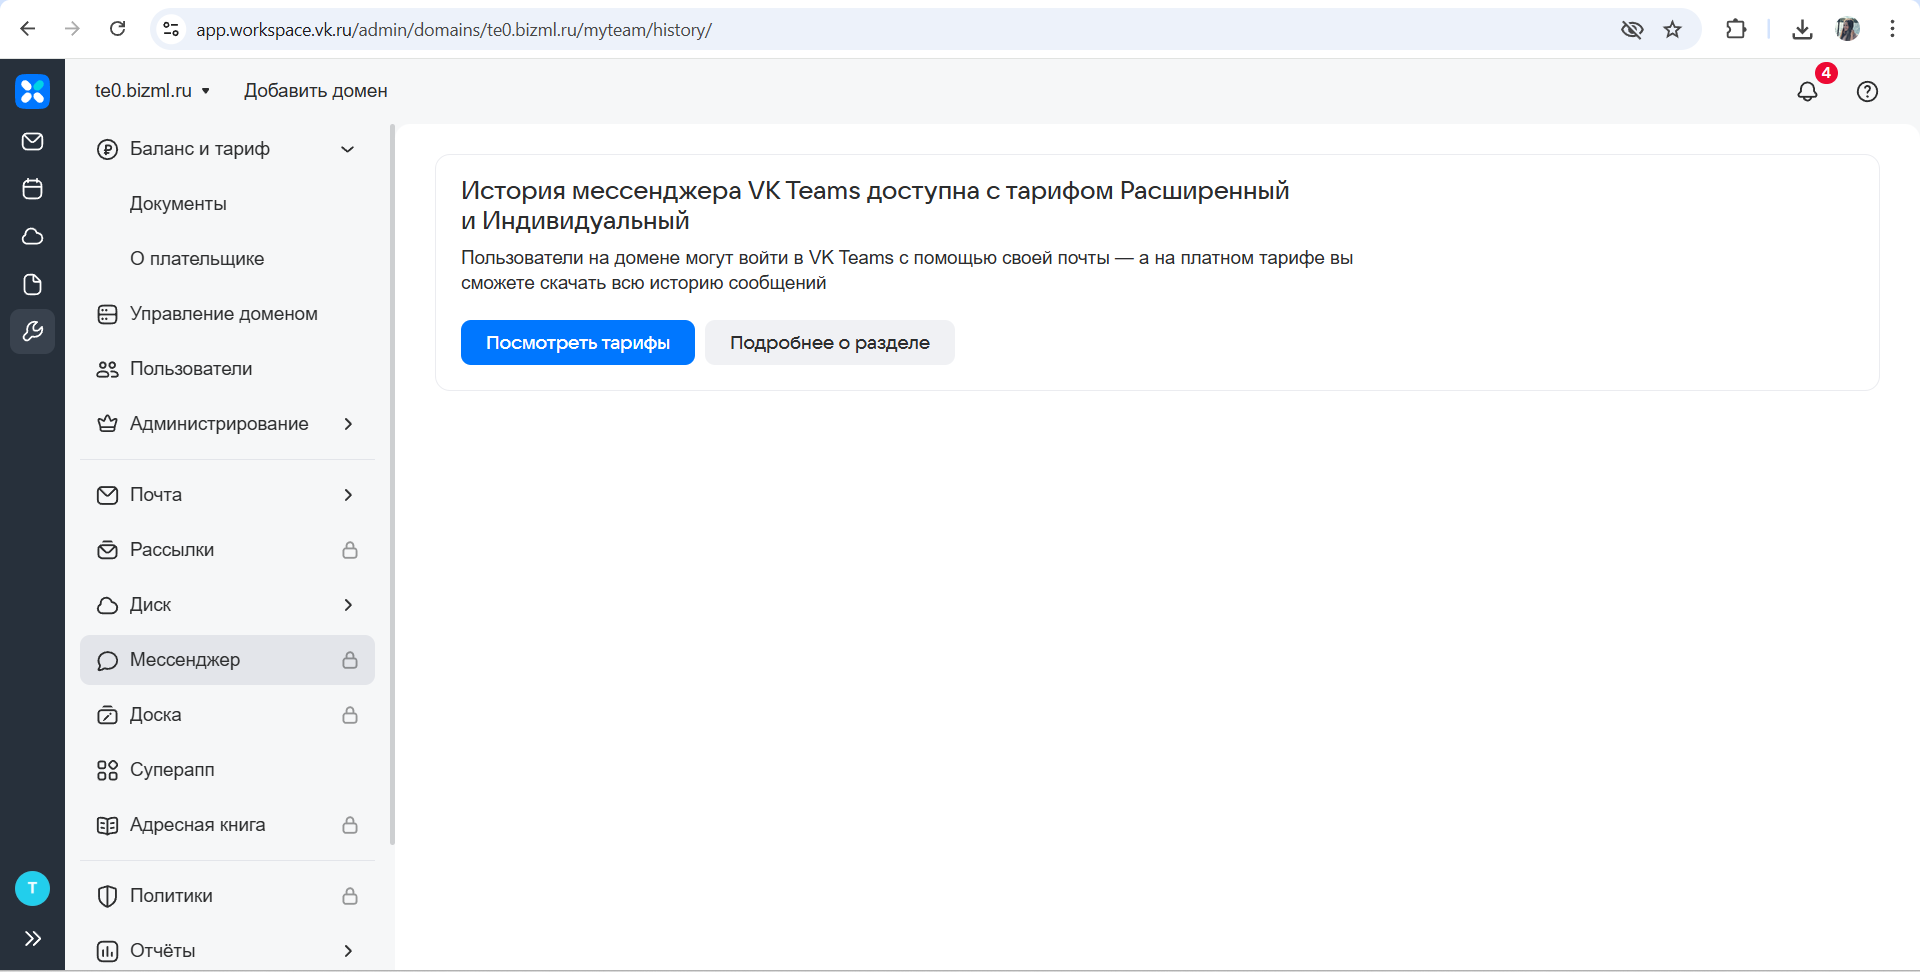Click the lock icon on Доска row
This screenshot has width=1920, height=972.
pos(350,715)
